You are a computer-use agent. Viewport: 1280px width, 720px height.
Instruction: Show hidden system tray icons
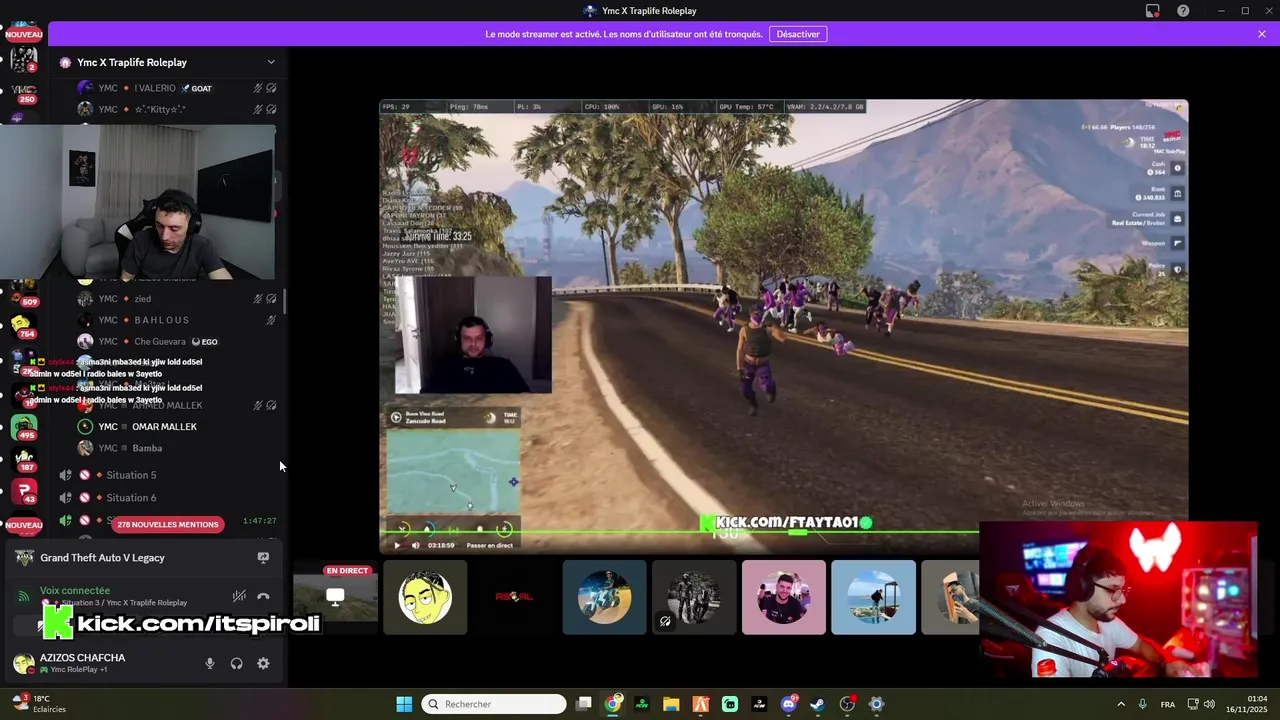pyautogui.click(x=1120, y=704)
